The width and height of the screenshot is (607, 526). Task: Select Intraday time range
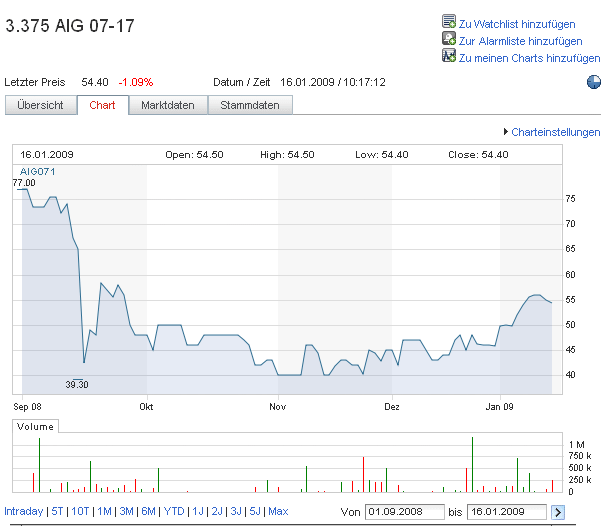tap(24, 511)
